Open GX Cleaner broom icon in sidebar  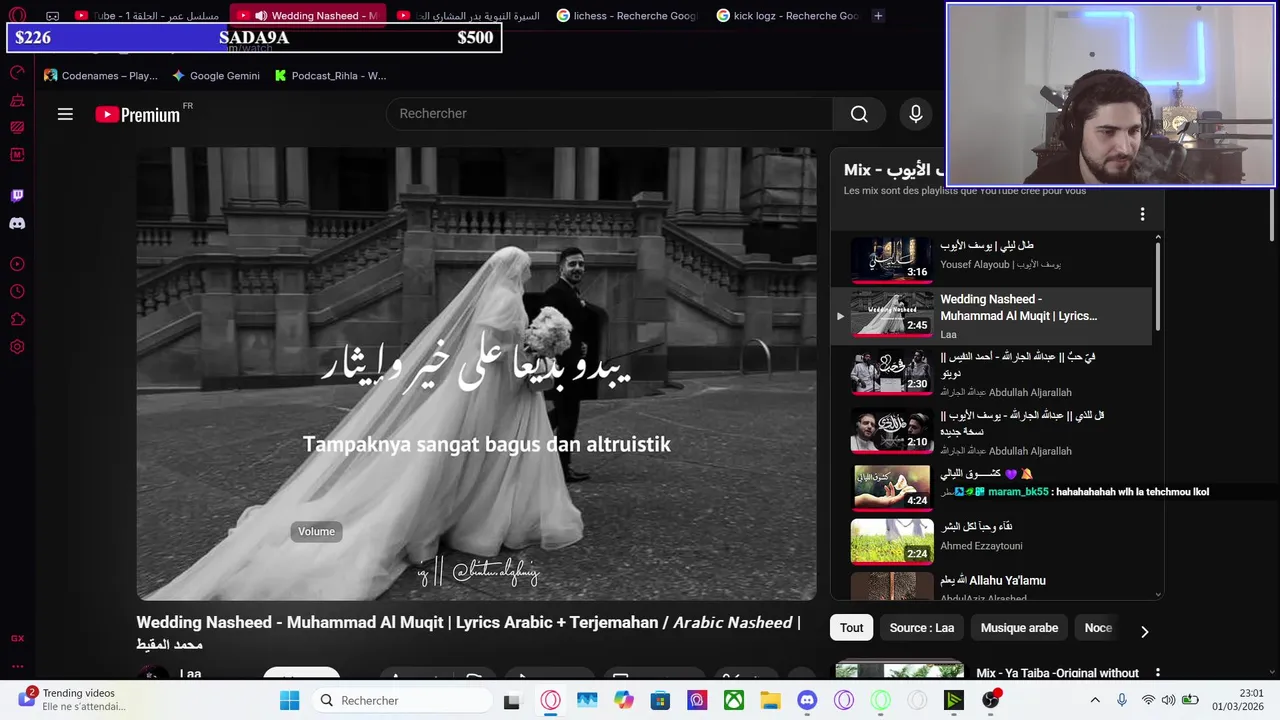tap(17, 100)
